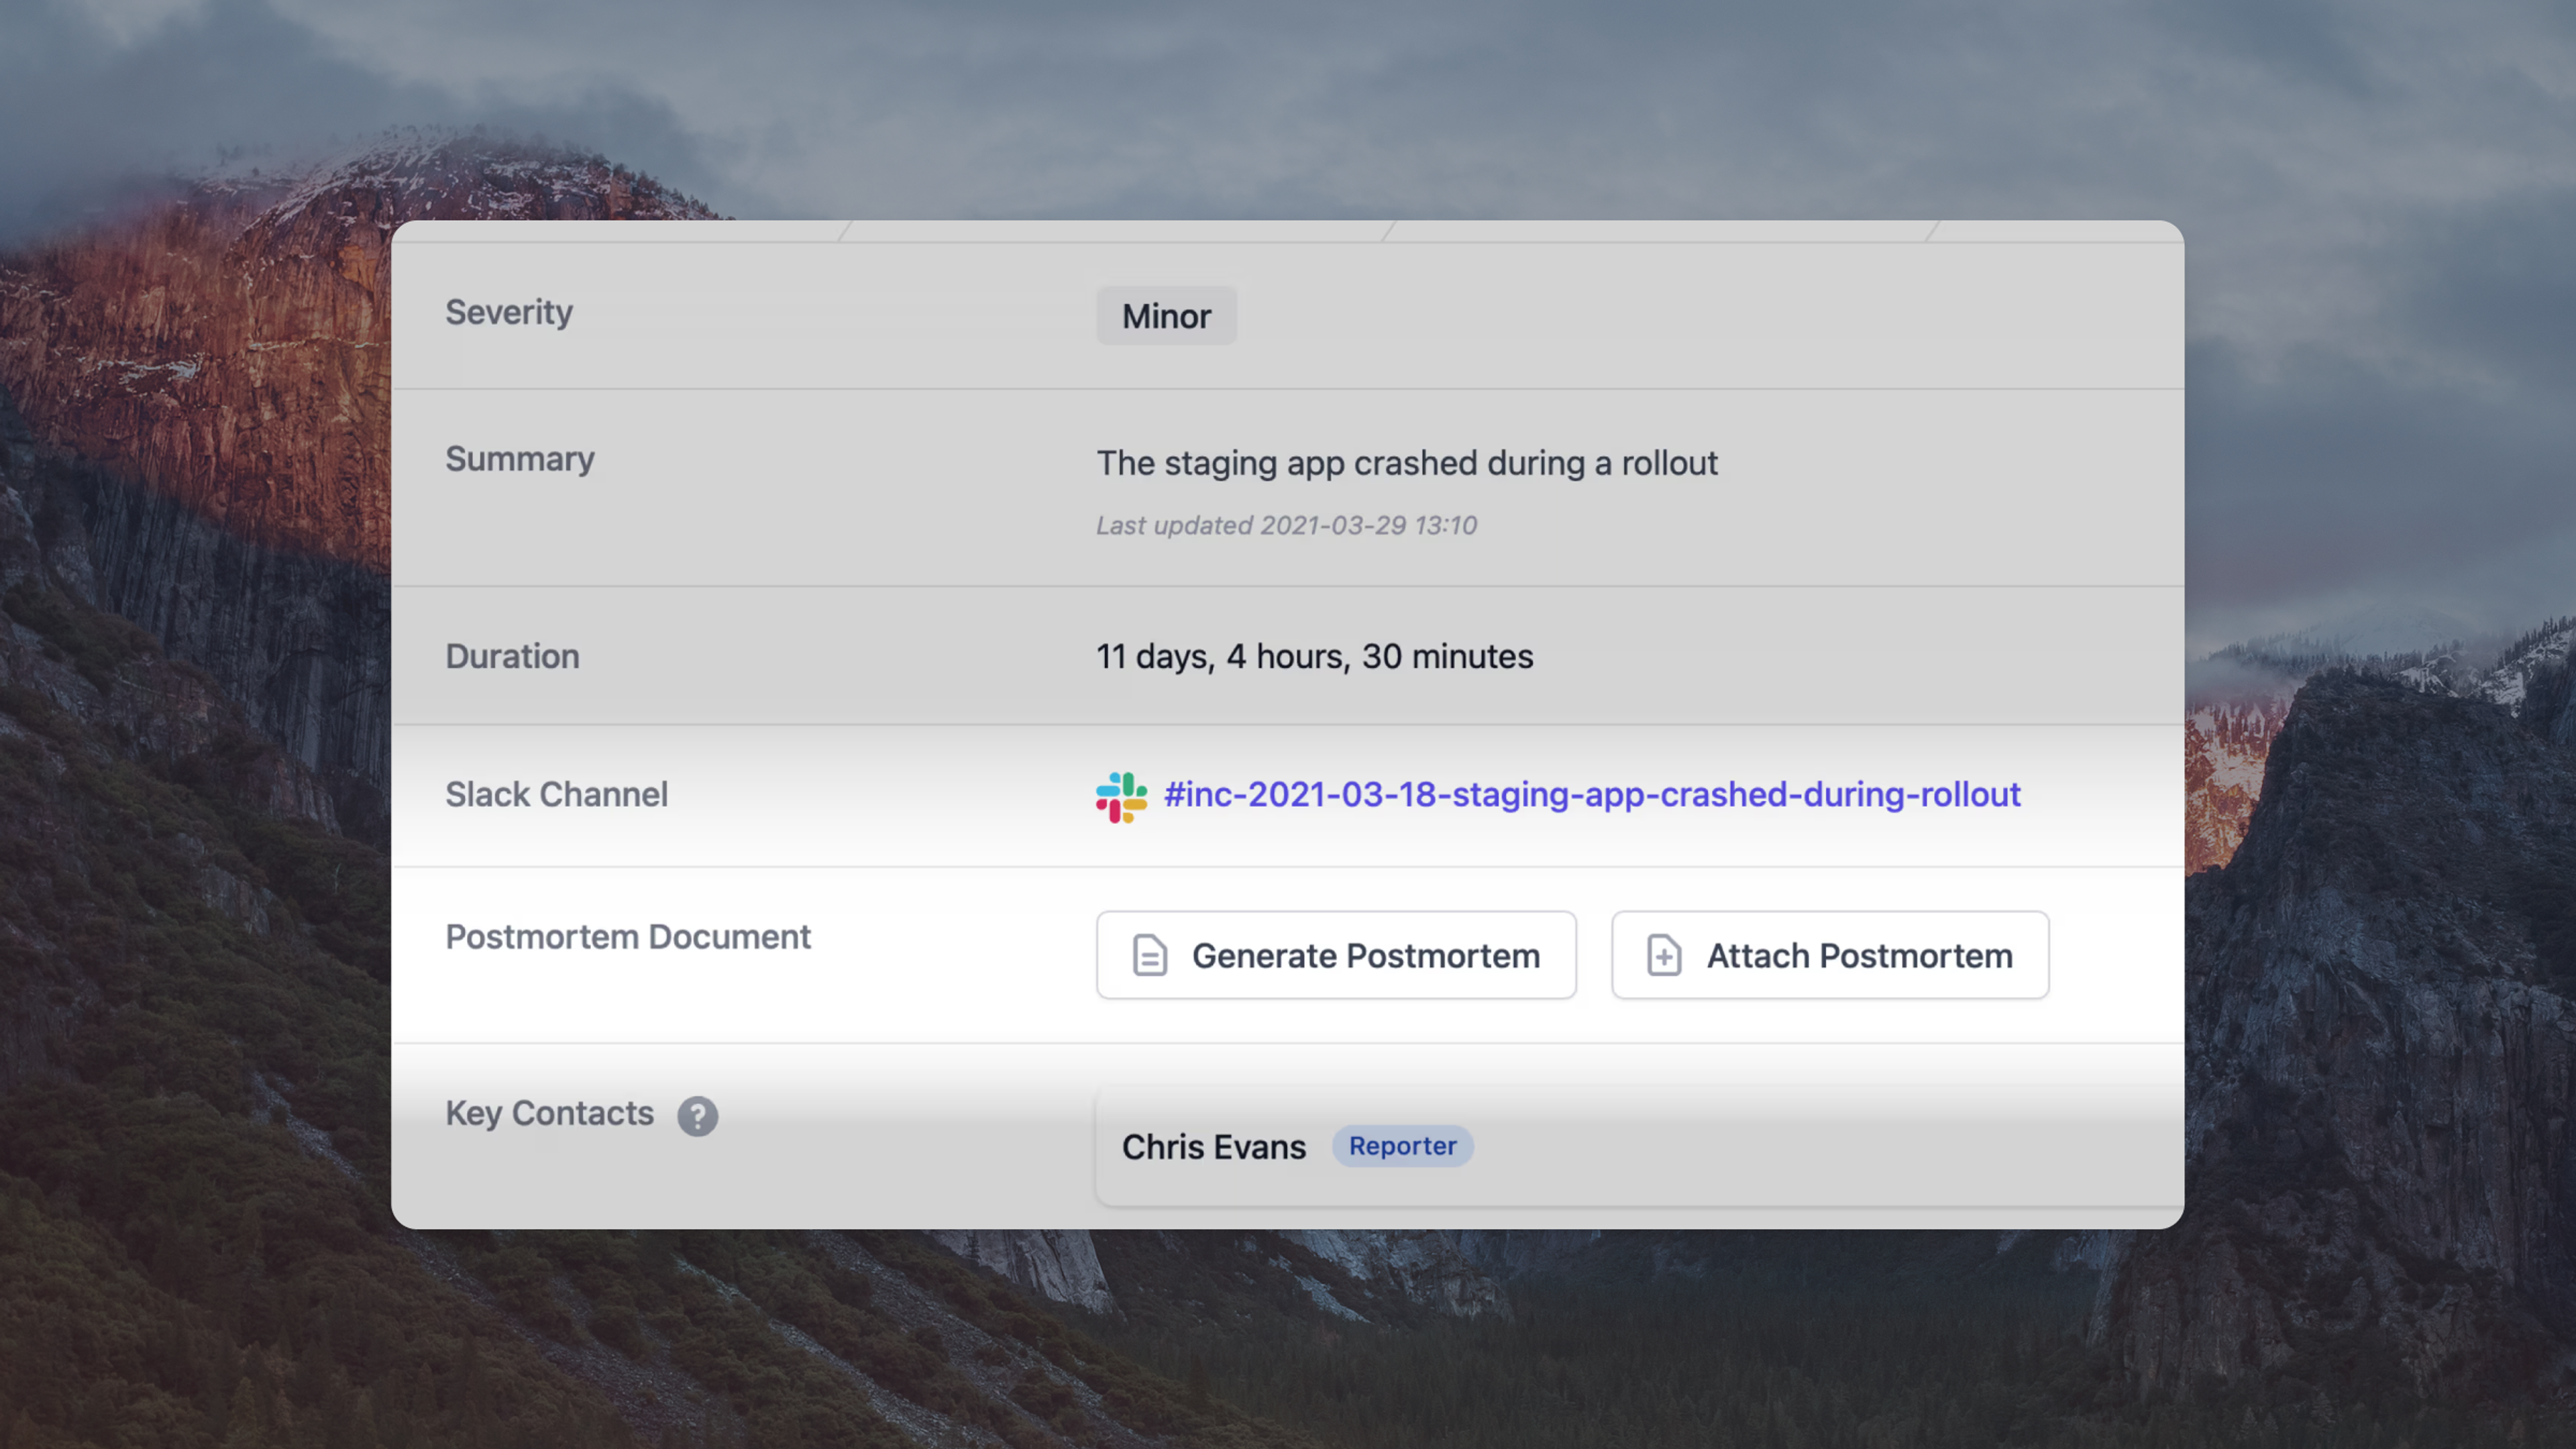Click the summary text about staging app crash
This screenshot has height=1449, width=2576.
(1407, 463)
